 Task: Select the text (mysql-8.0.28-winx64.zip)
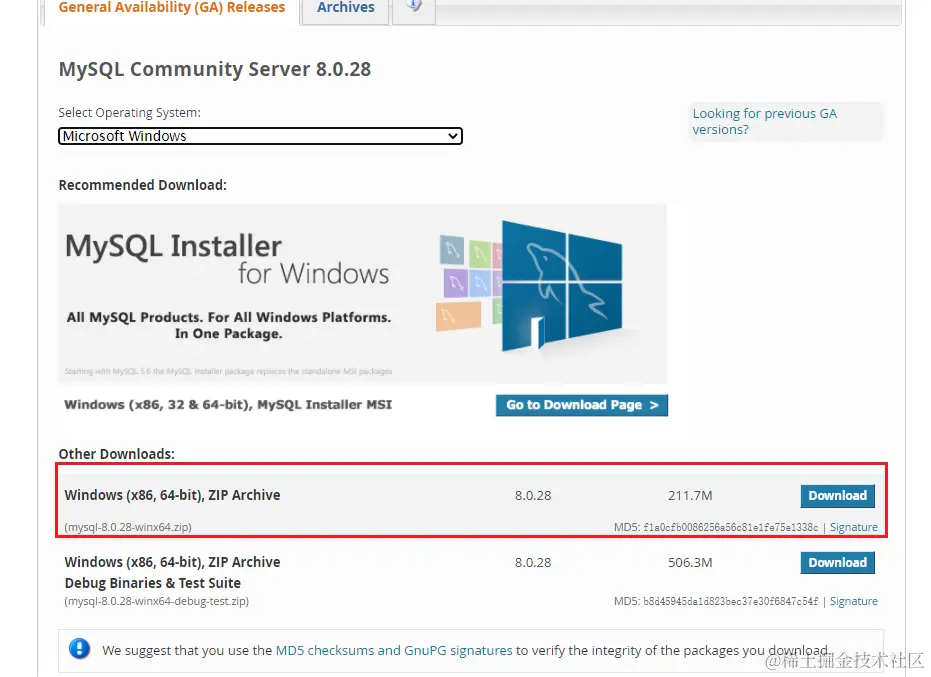[x=128, y=527]
